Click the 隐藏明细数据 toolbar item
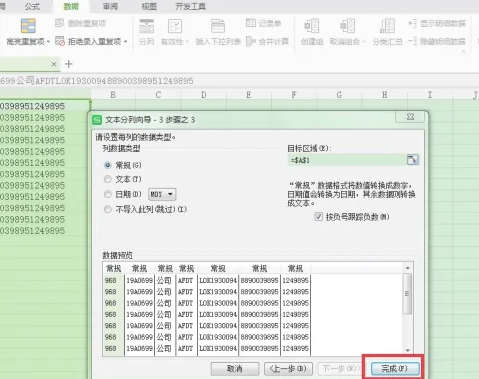This screenshot has width=479, height=379. coord(437,41)
